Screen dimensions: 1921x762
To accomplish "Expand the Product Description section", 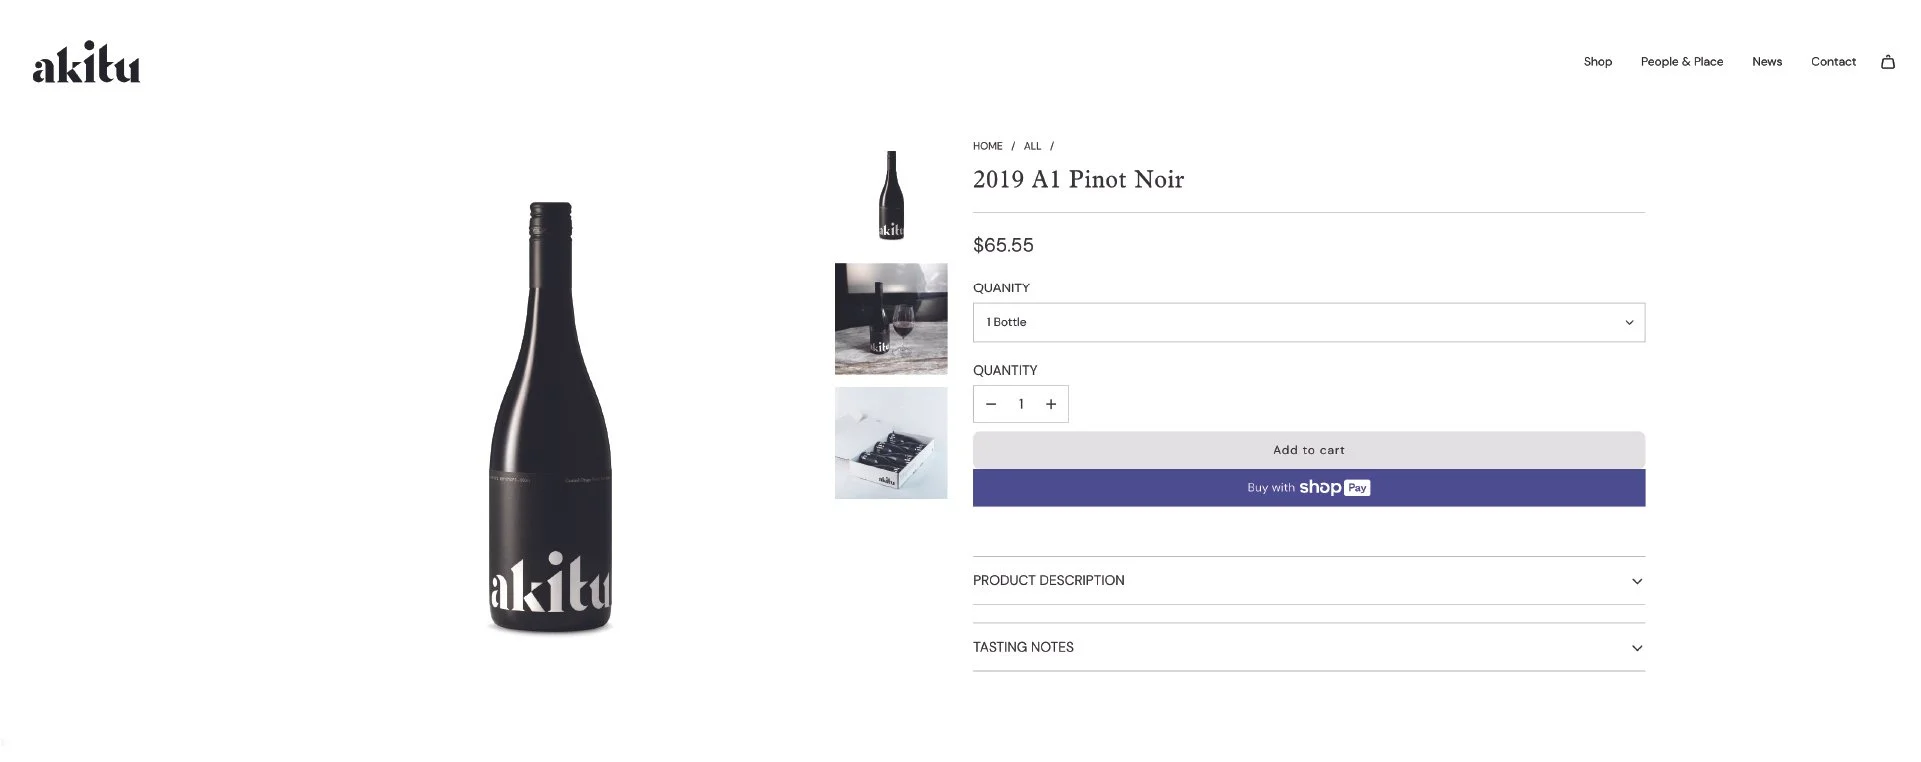I will pyautogui.click(x=1308, y=580).
